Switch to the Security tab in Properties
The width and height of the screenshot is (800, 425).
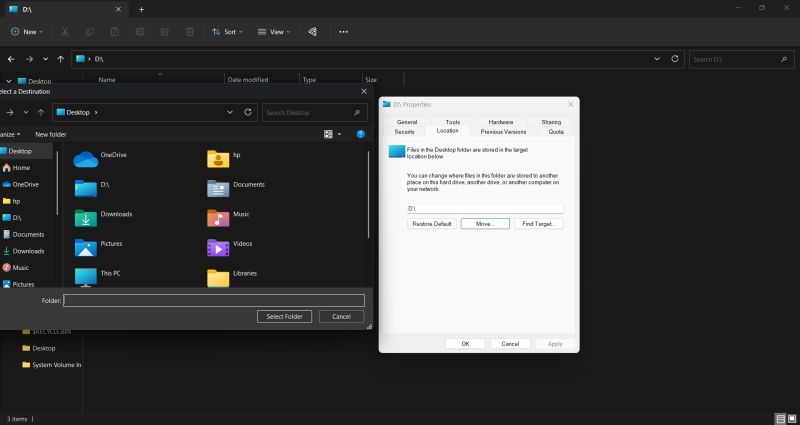(405, 132)
